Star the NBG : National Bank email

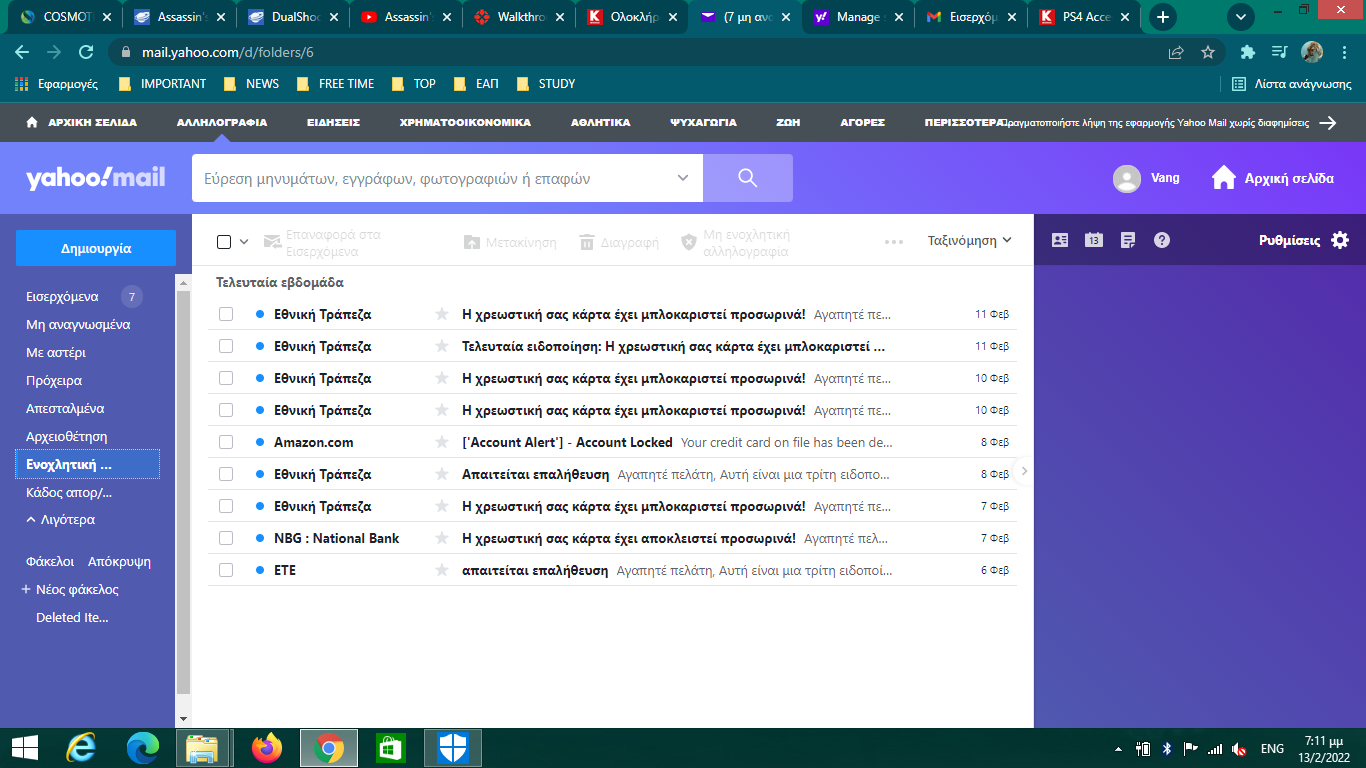click(x=442, y=538)
